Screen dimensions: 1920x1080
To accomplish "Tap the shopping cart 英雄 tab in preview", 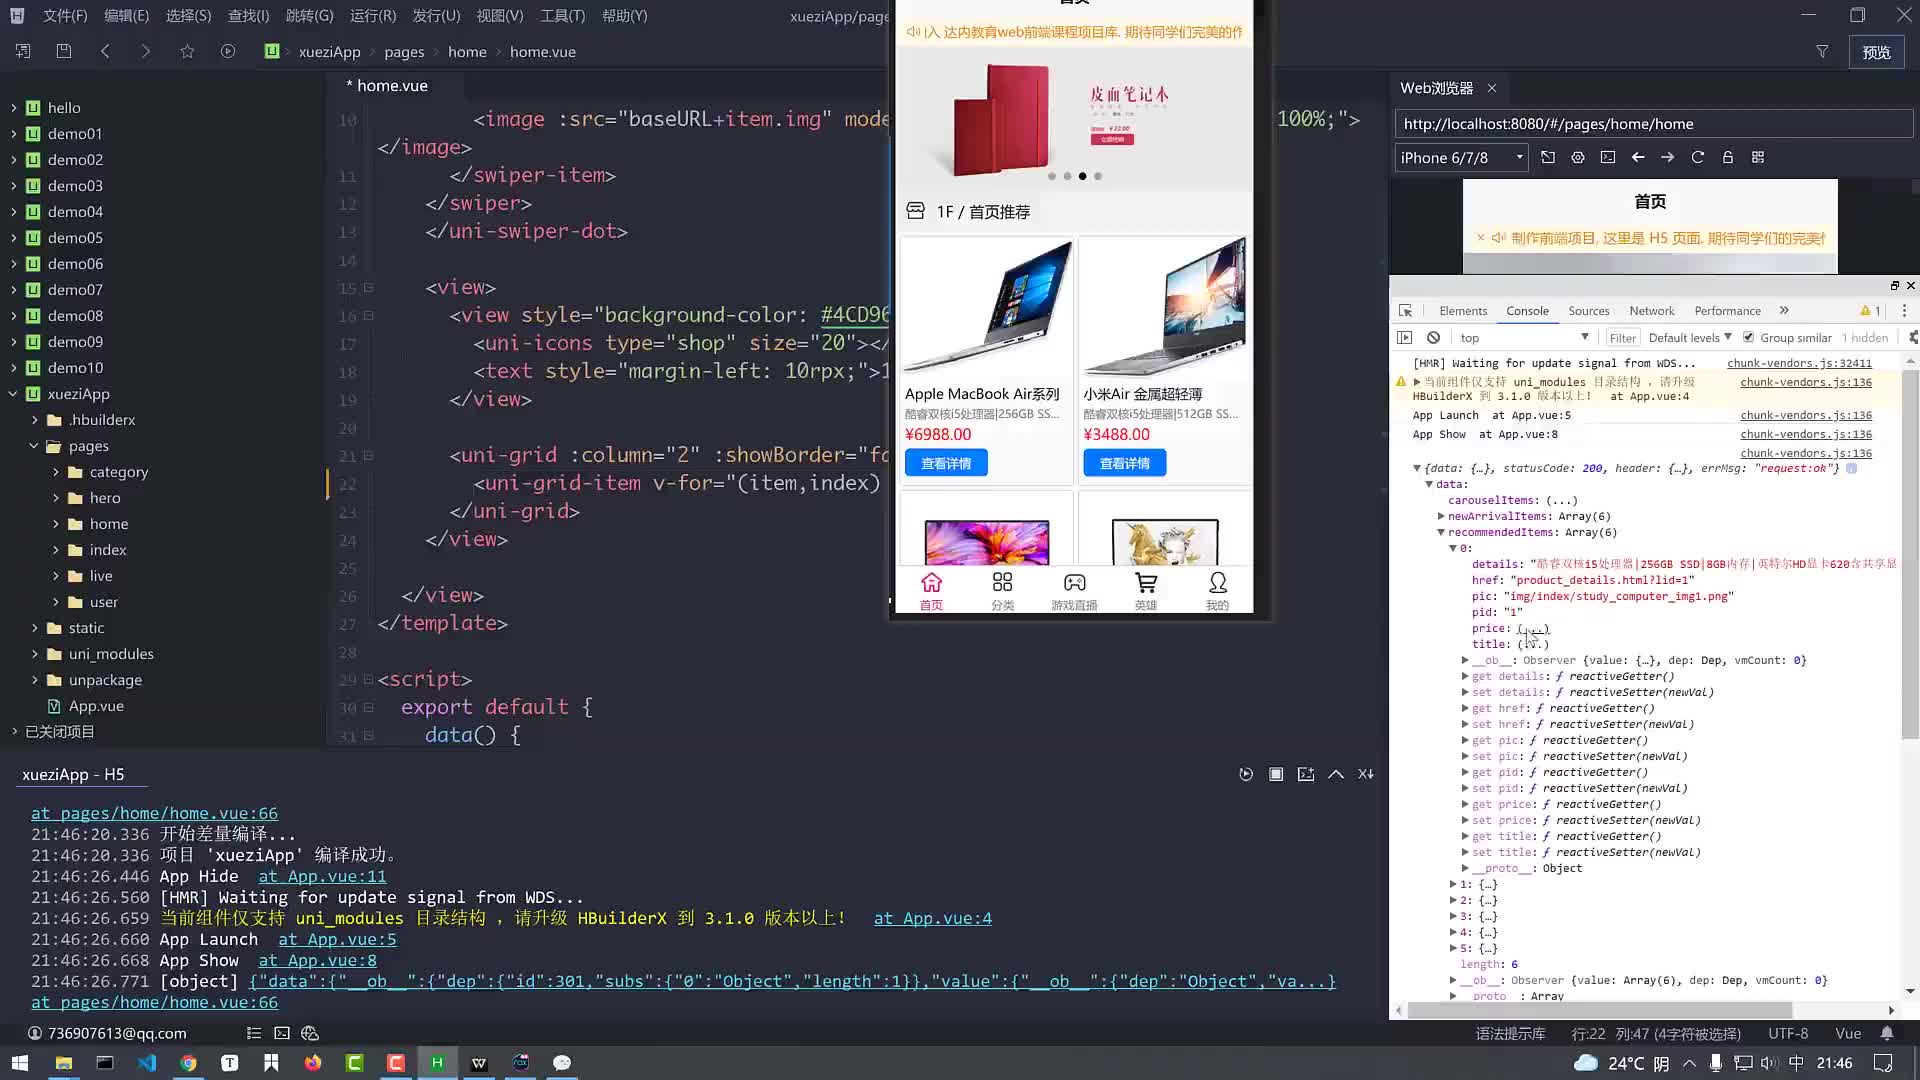I will tap(1146, 590).
